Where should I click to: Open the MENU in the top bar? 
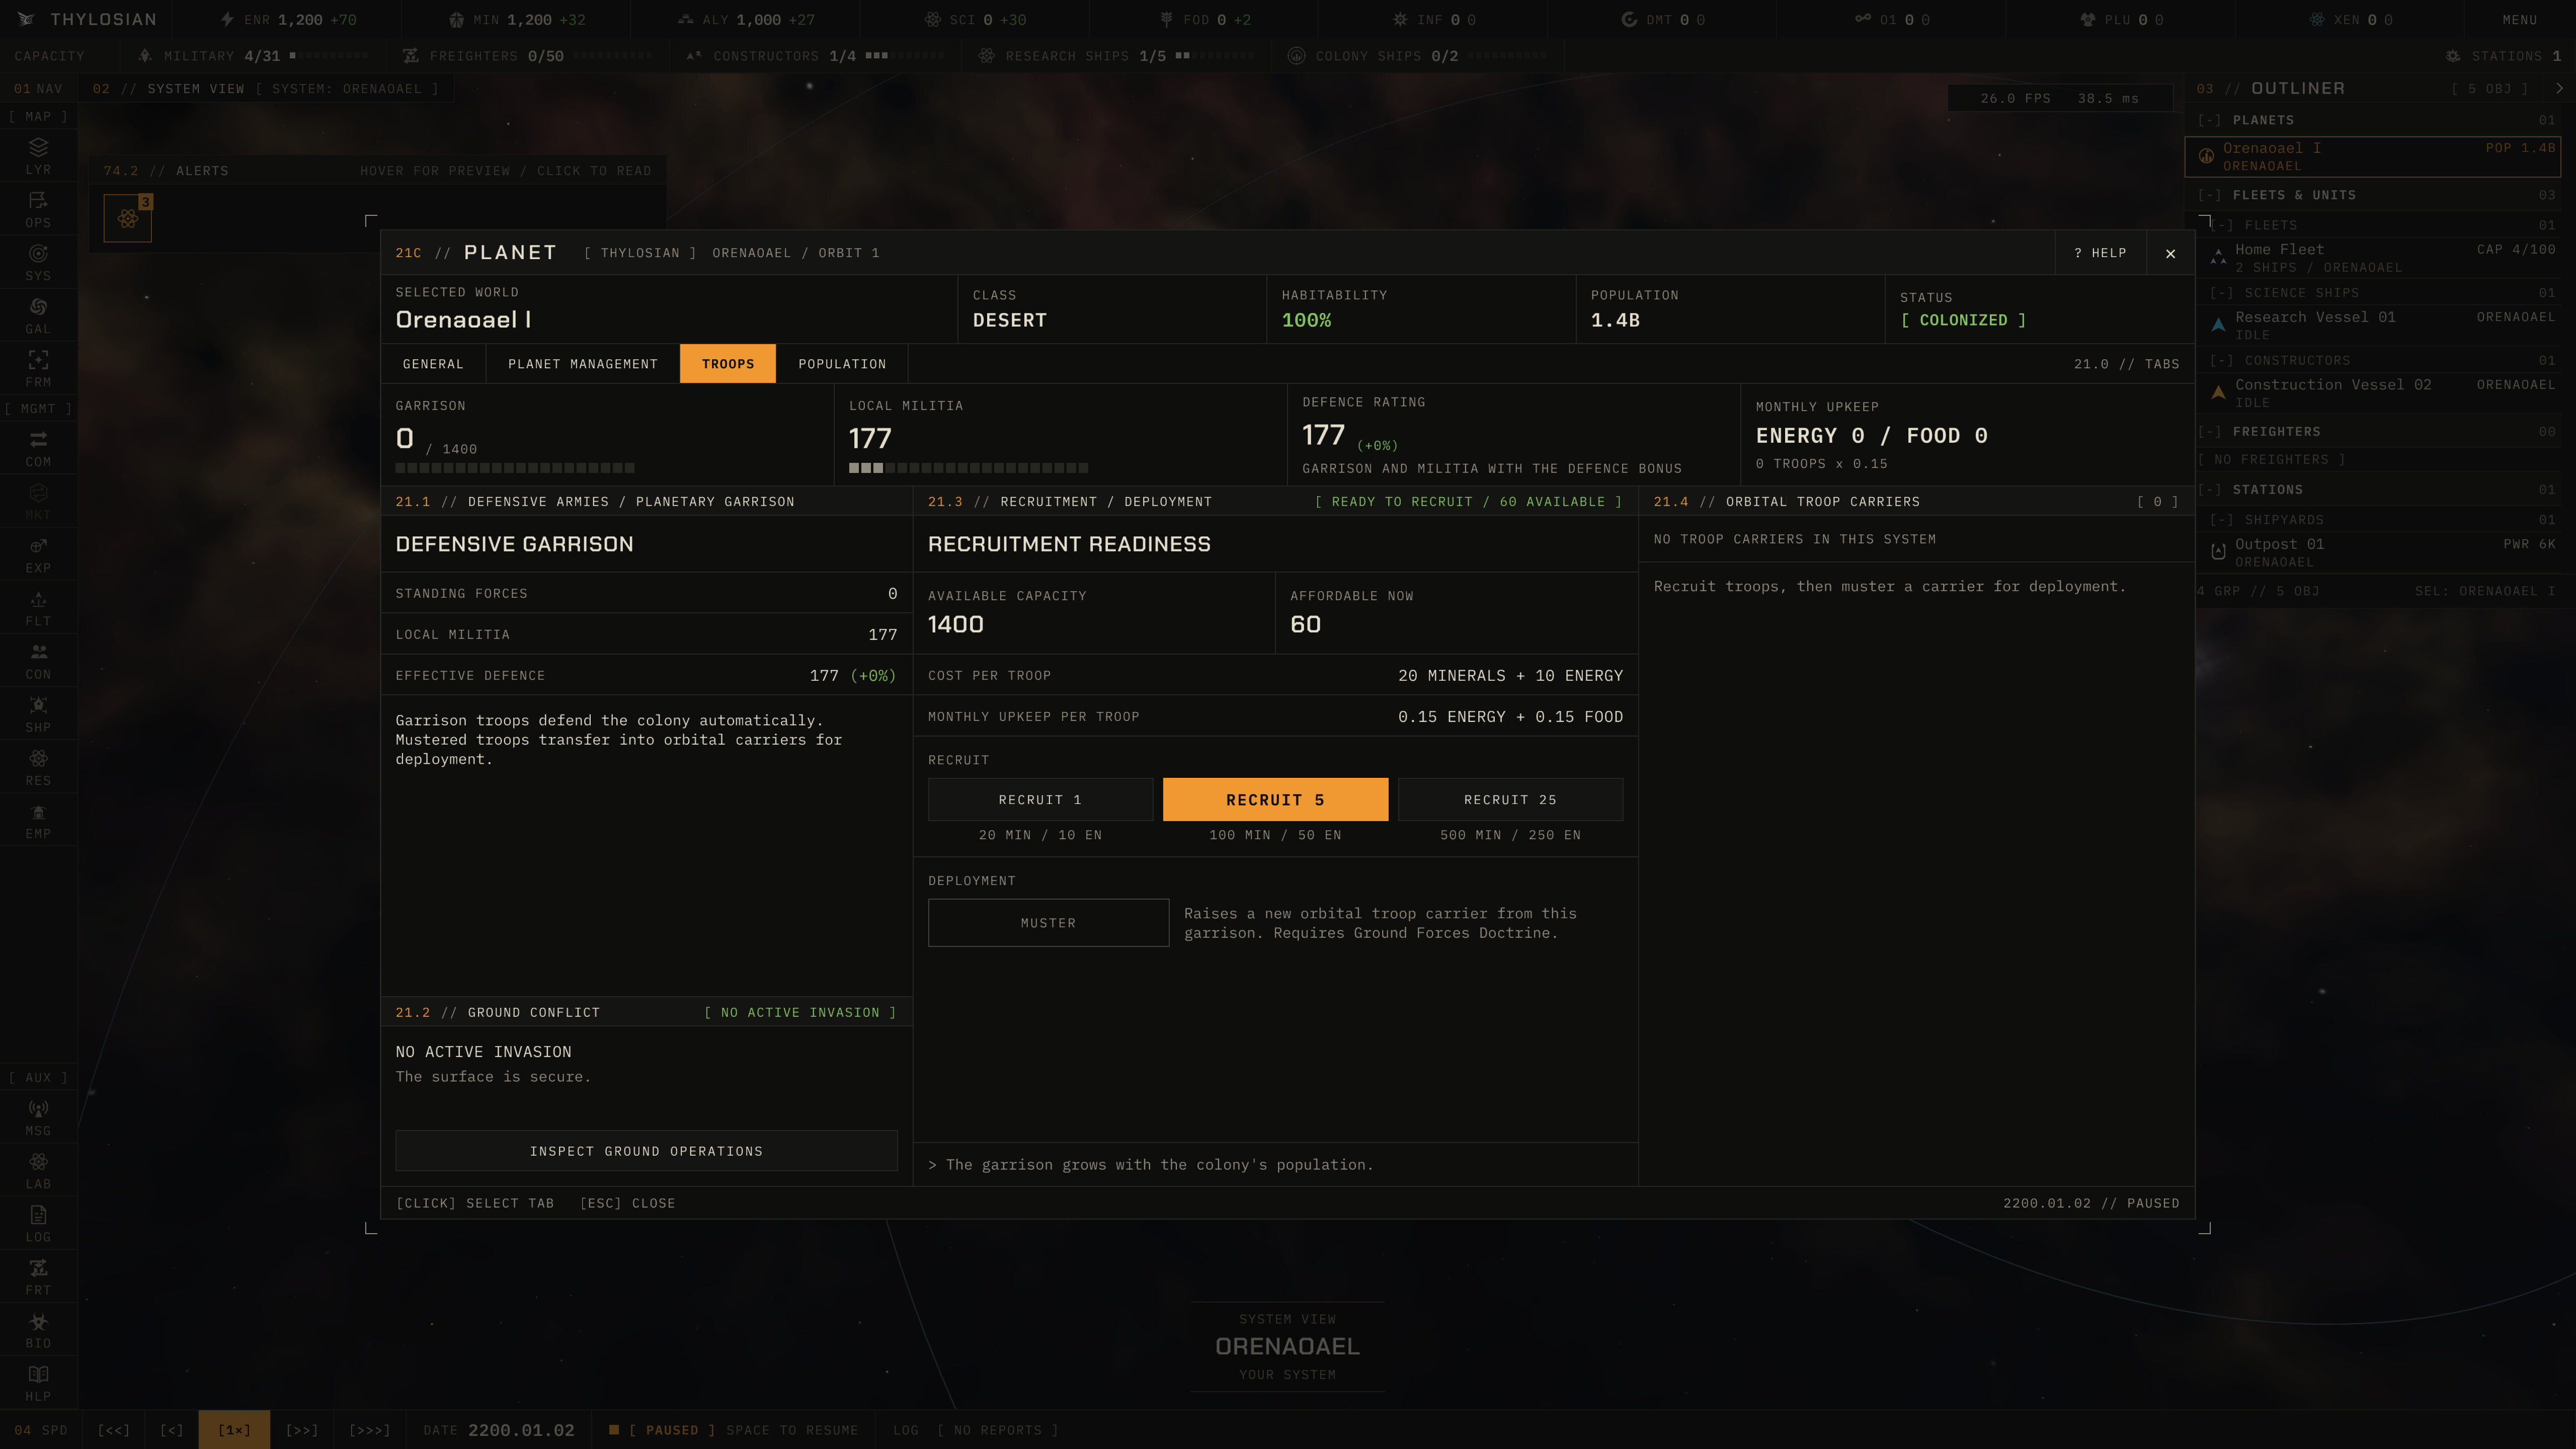tap(2520, 20)
